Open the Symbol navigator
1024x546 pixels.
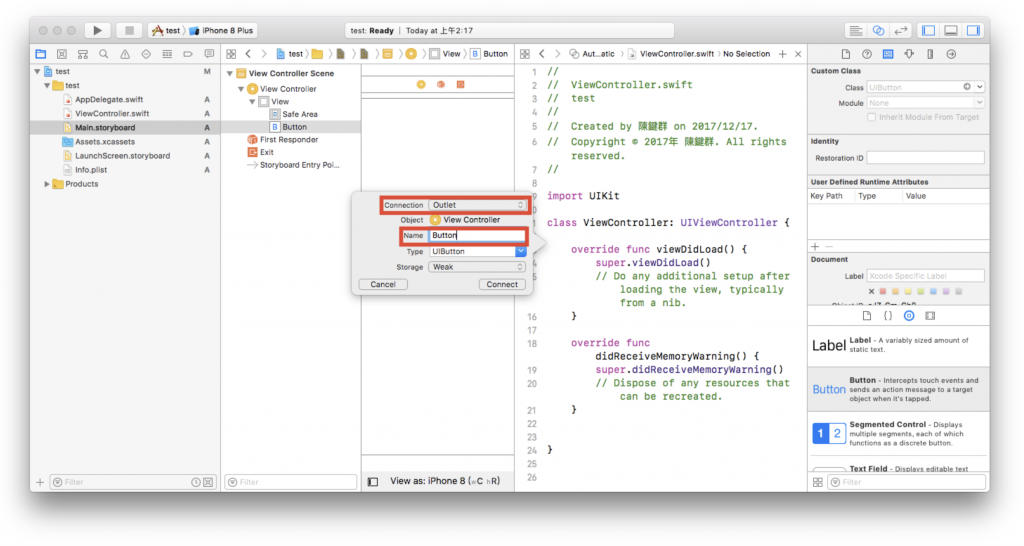82,54
